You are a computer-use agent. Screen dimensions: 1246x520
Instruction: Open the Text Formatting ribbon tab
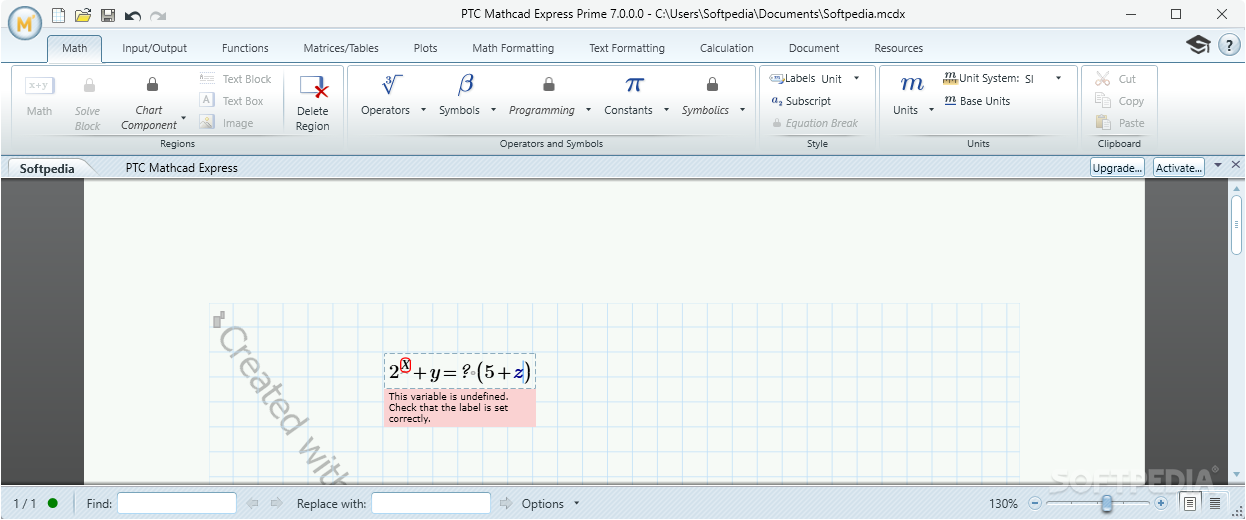point(627,48)
